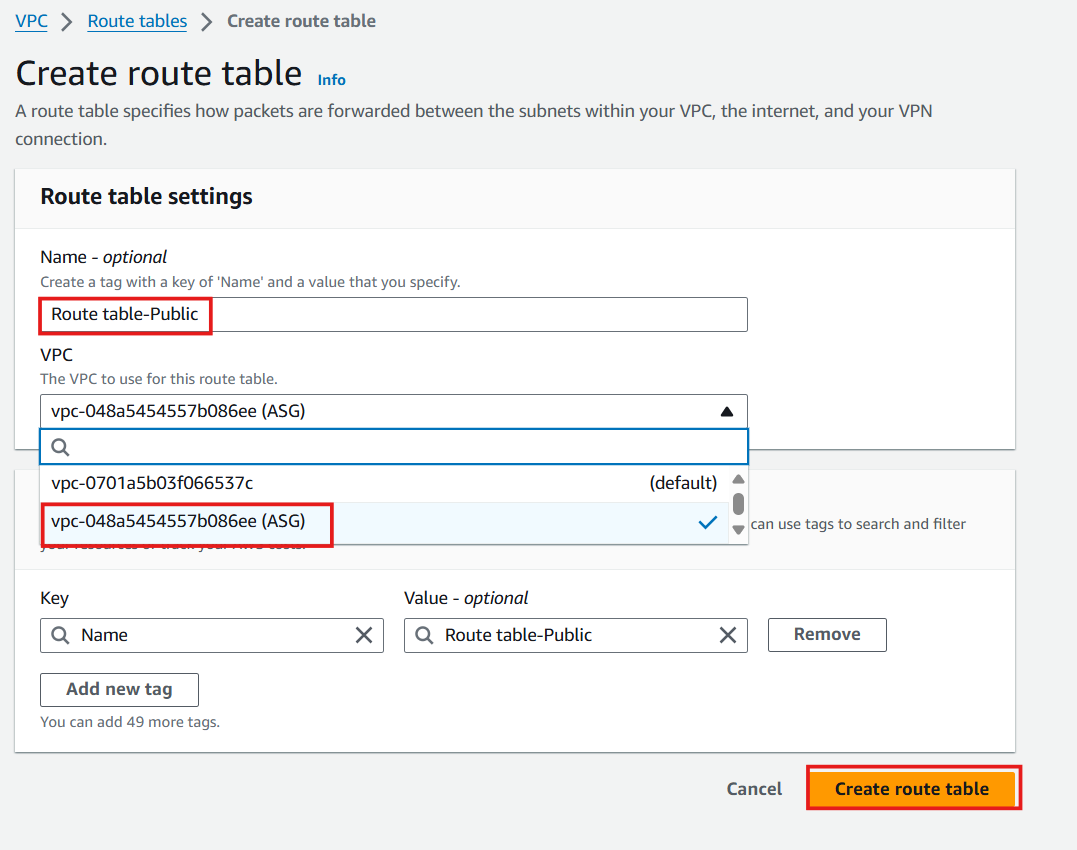Click the magnifier icon in the Key field
The width and height of the screenshot is (1077, 850).
pos(60,635)
